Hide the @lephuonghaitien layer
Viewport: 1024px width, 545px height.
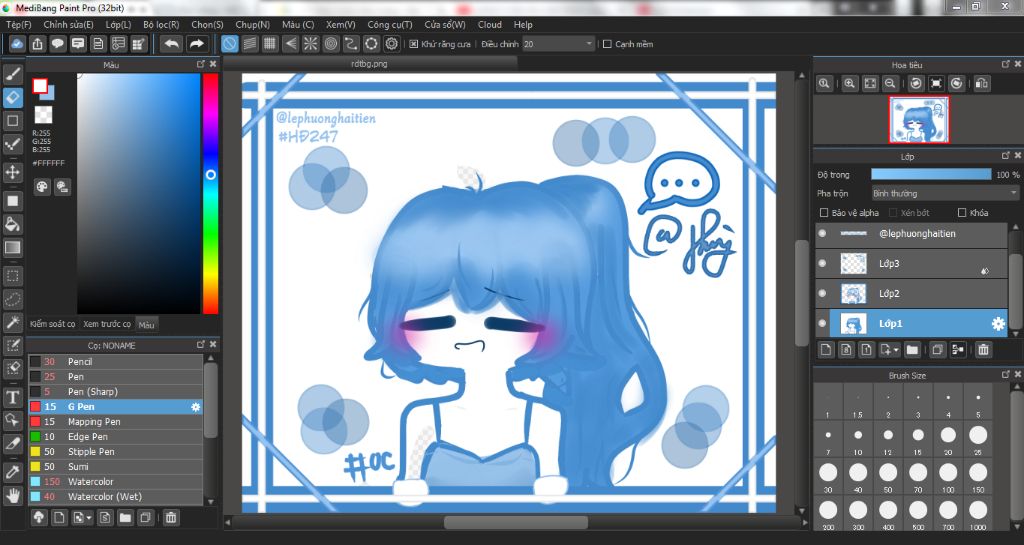coord(822,233)
